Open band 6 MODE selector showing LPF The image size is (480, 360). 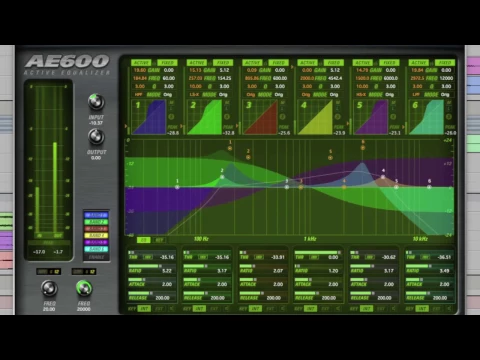(x=416, y=95)
